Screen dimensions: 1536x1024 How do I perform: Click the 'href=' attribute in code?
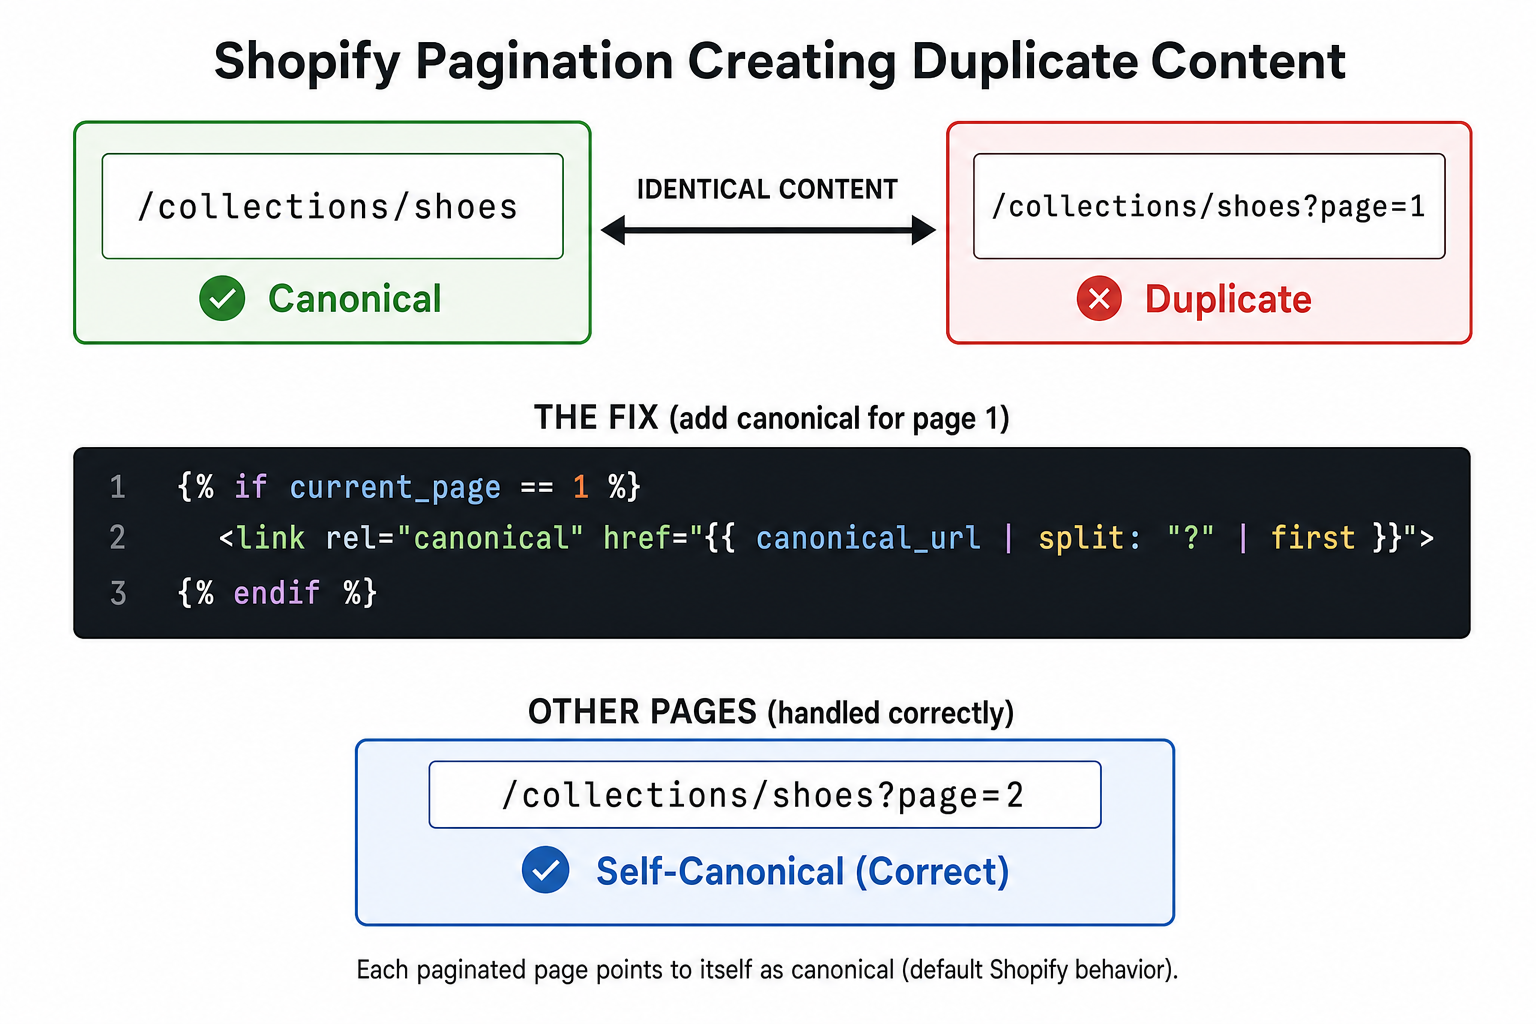(646, 538)
